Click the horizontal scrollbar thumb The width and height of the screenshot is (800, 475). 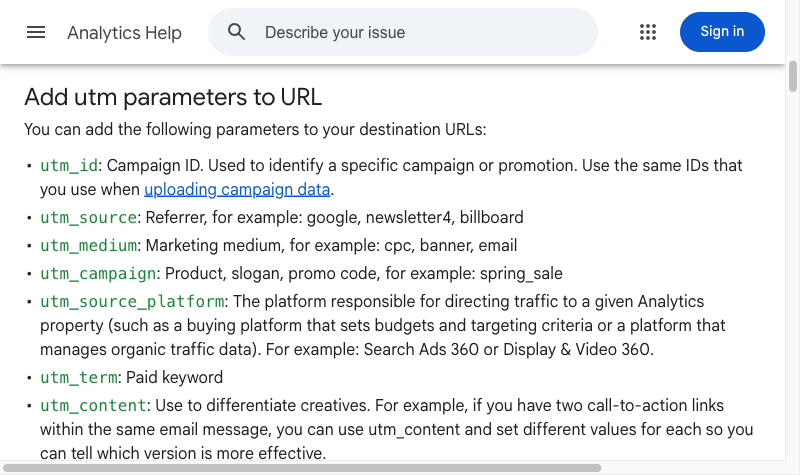(x=302, y=468)
